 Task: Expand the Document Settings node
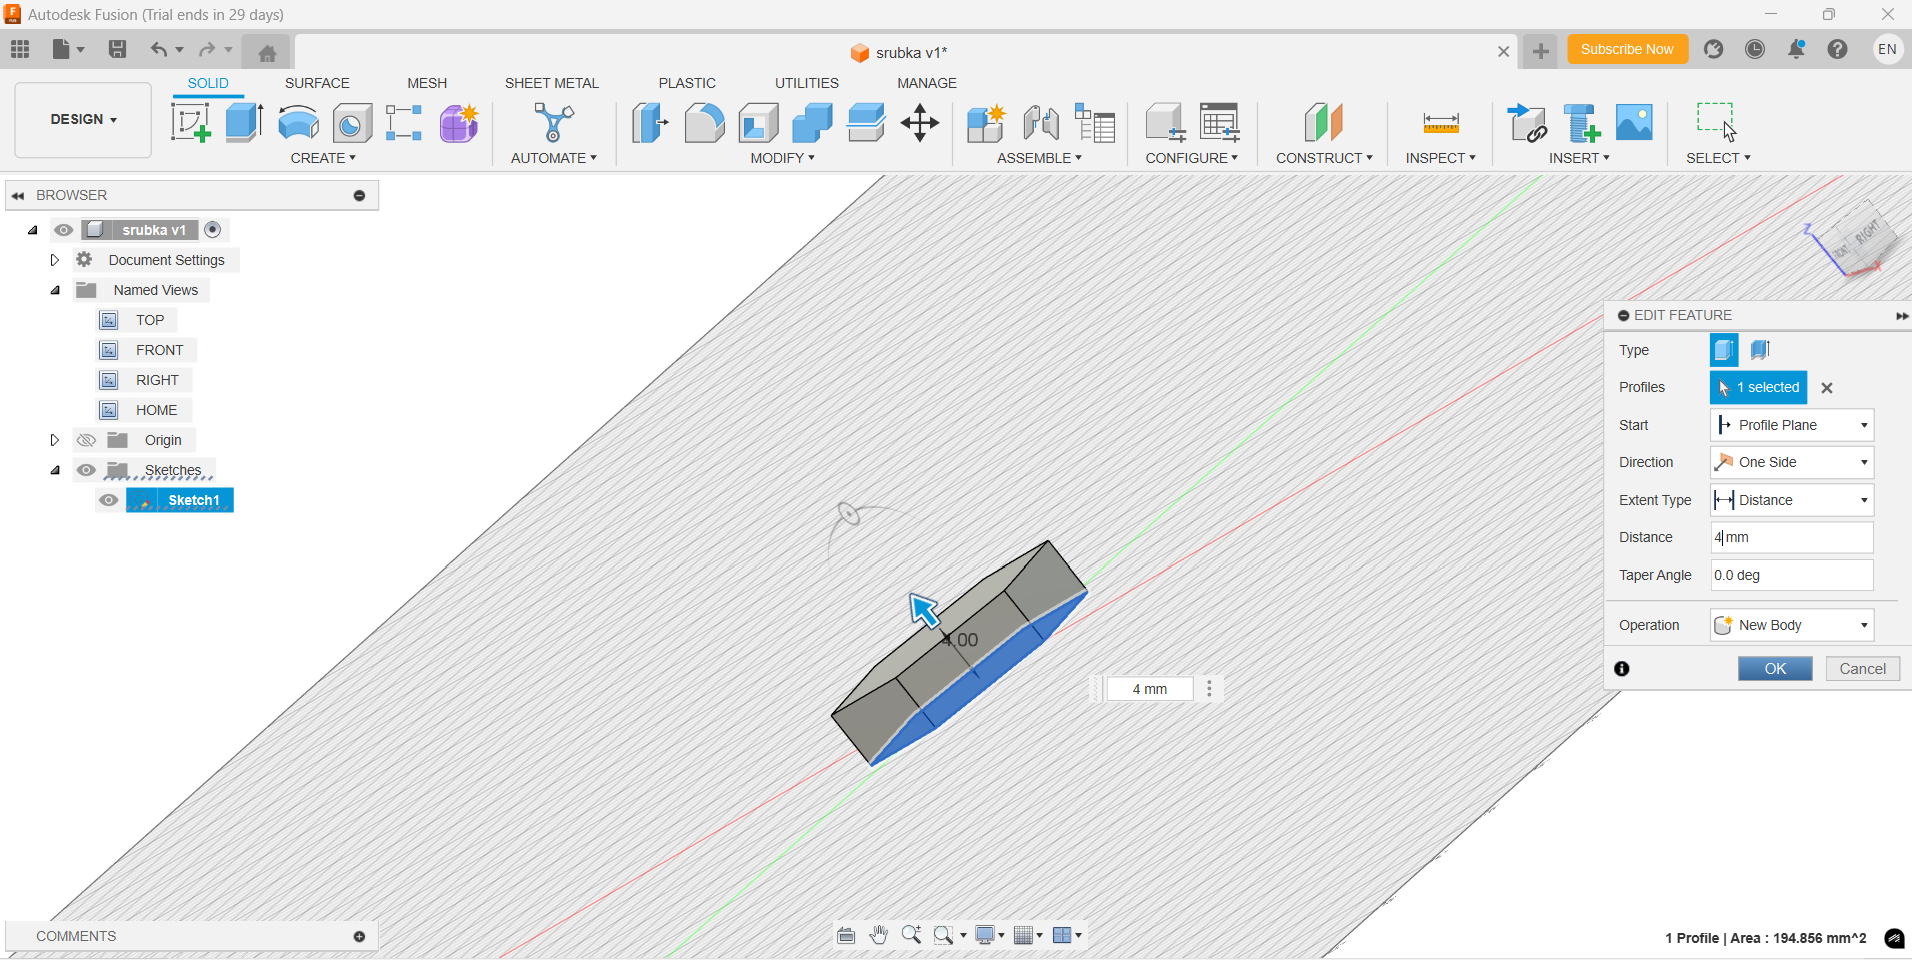pos(55,260)
